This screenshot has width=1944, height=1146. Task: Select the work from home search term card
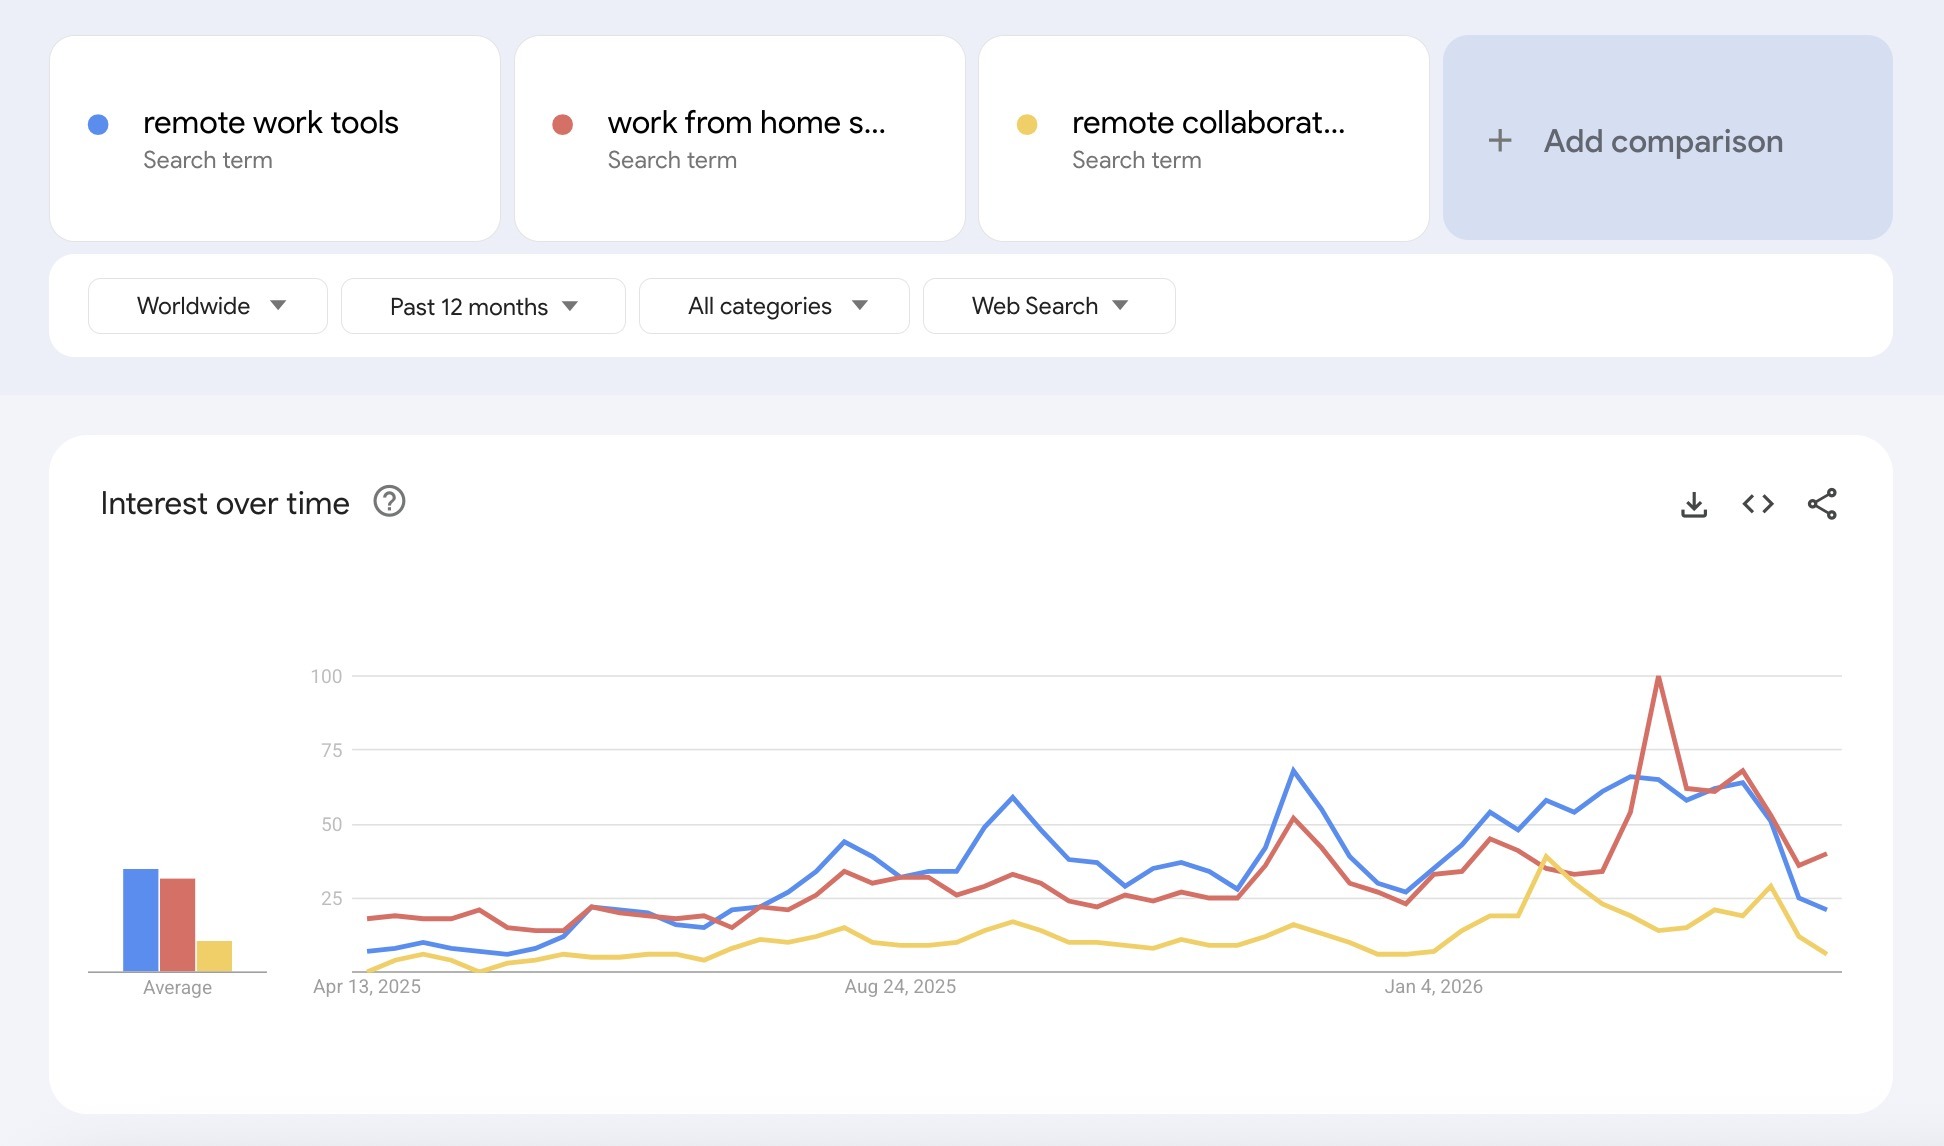click(x=739, y=138)
